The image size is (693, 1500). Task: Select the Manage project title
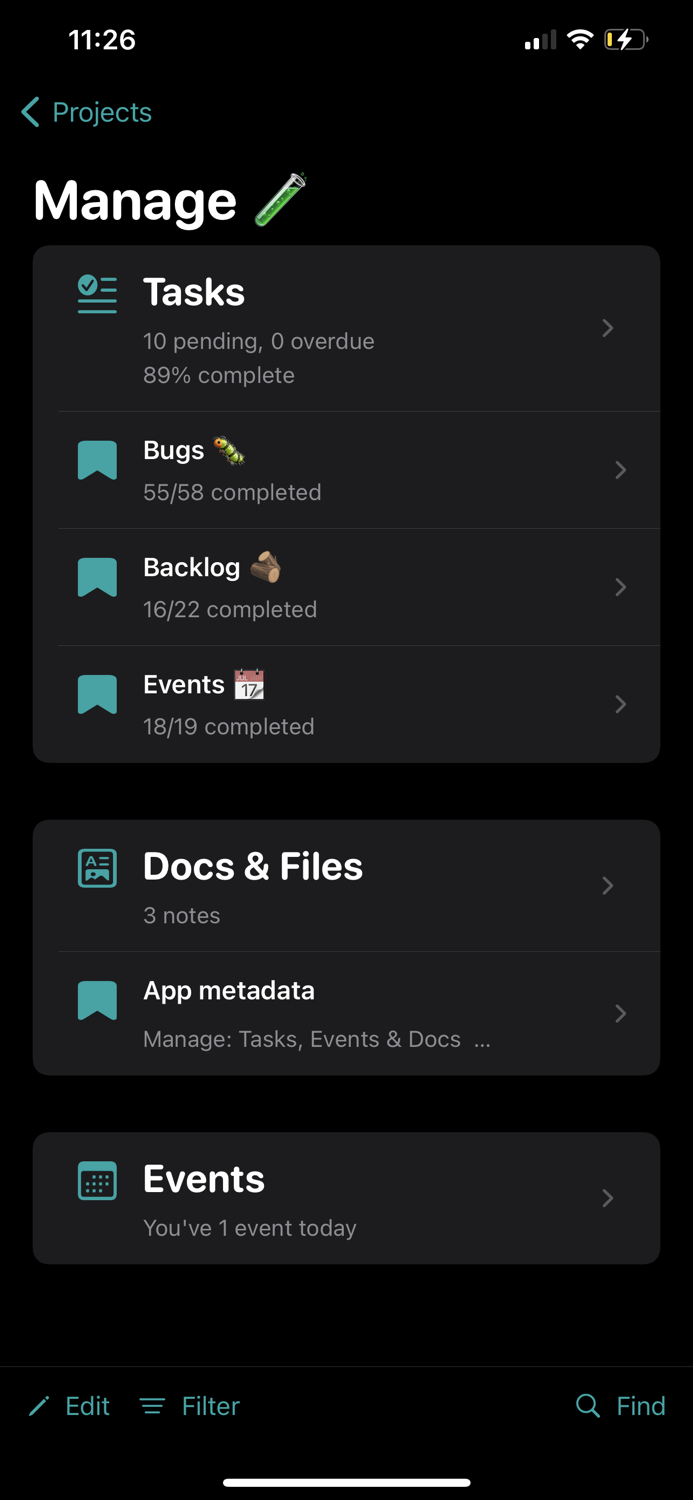[135, 200]
